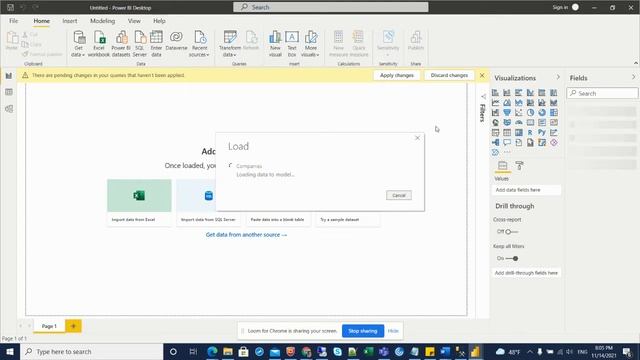
Task: Select the Python visual
Action: coord(542,133)
